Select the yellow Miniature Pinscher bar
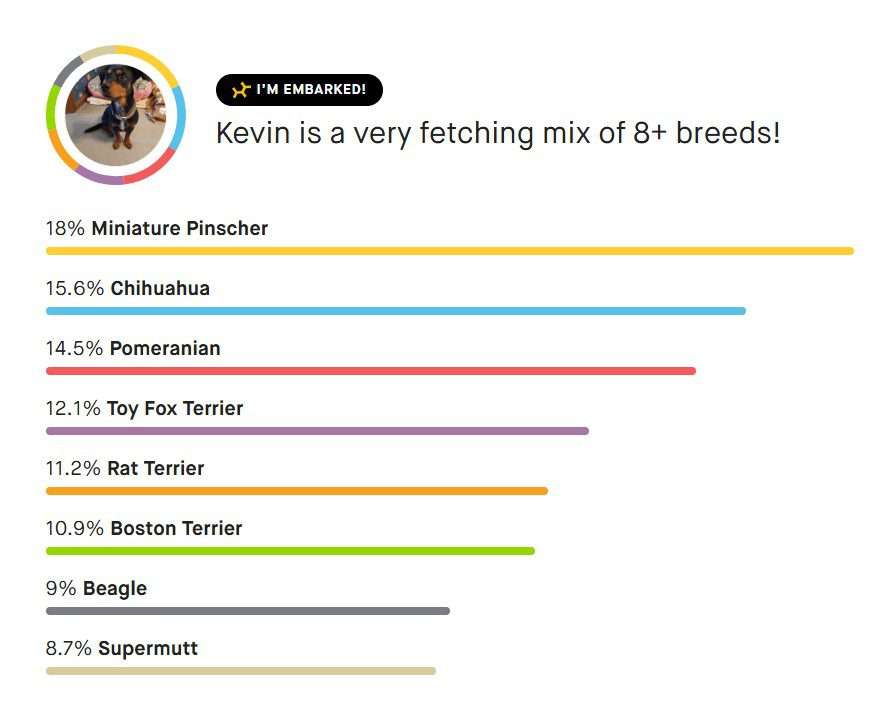Image resolution: width=893 pixels, height=702 pixels. click(x=450, y=251)
